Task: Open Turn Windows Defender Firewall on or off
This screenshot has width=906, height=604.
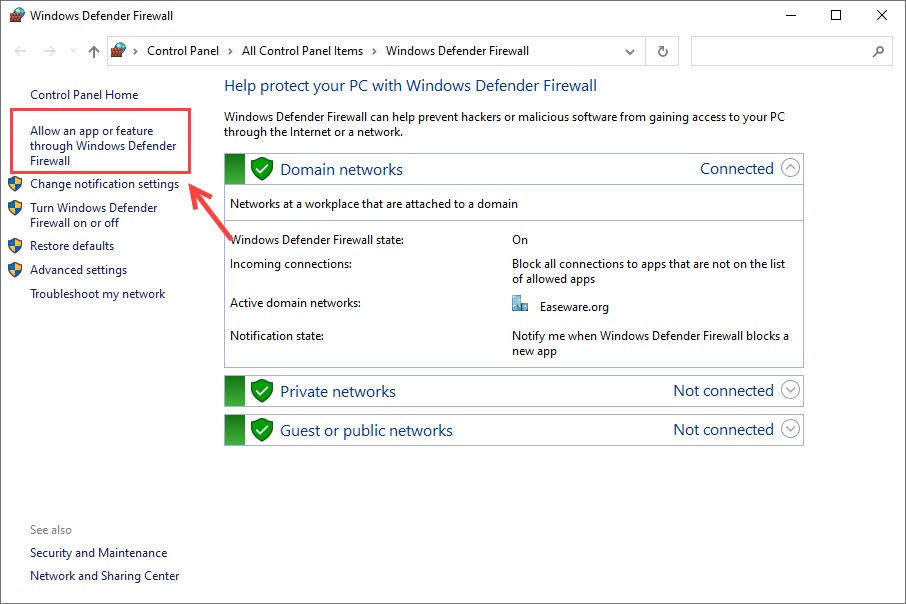Action: (x=94, y=215)
